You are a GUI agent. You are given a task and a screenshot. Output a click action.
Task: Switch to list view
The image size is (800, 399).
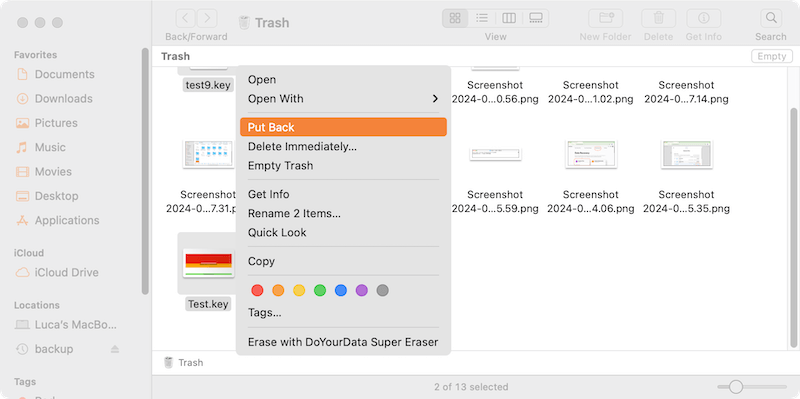click(x=482, y=19)
